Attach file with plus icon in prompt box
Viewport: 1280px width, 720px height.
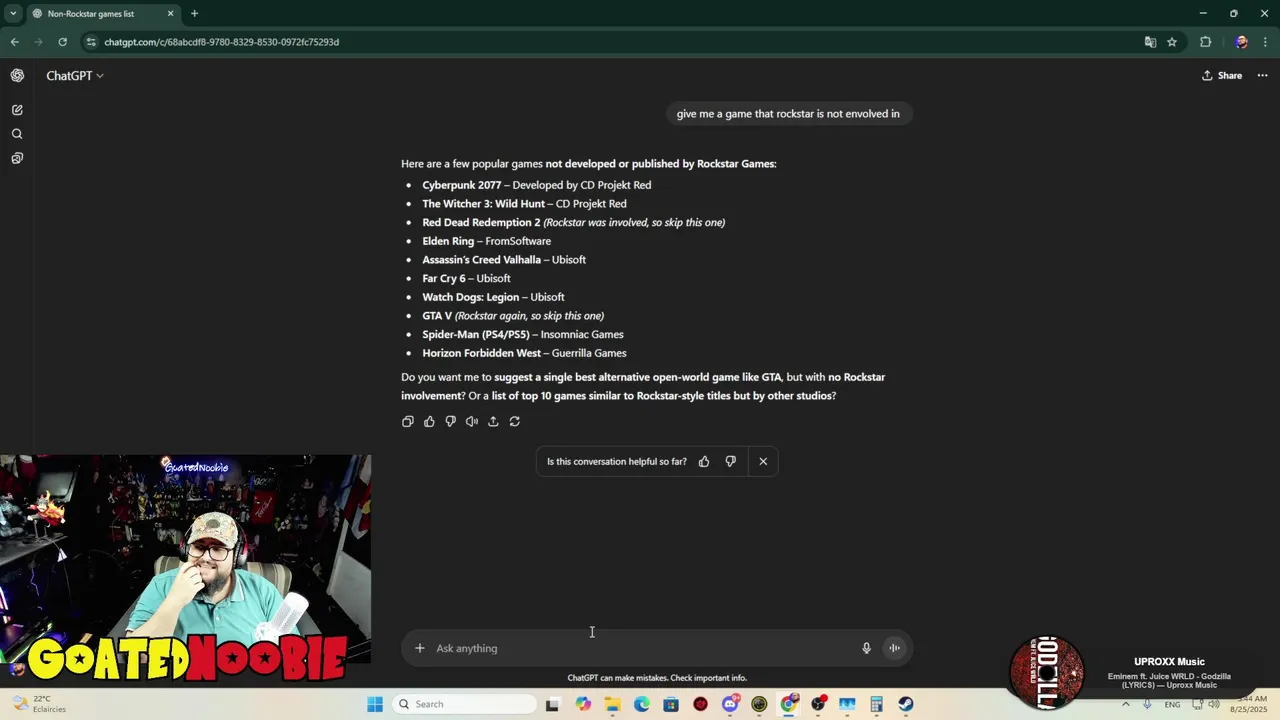(420, 648)
